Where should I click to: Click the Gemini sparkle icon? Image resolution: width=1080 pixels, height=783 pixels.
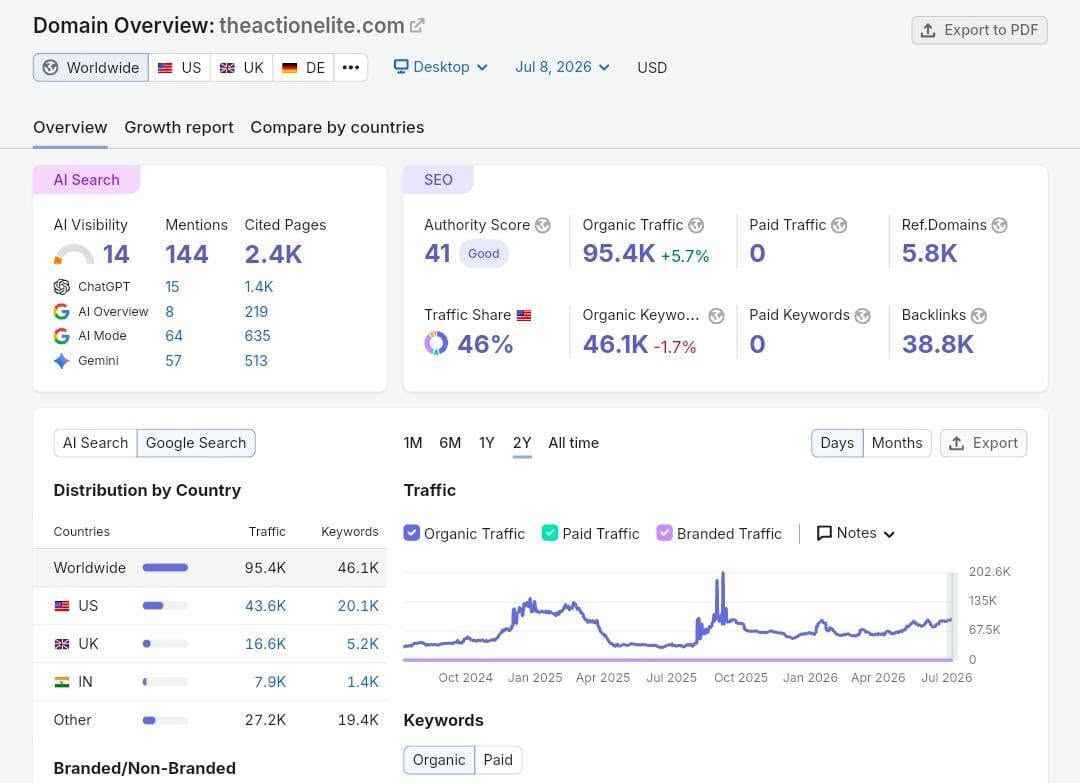(x=61, y=361)
